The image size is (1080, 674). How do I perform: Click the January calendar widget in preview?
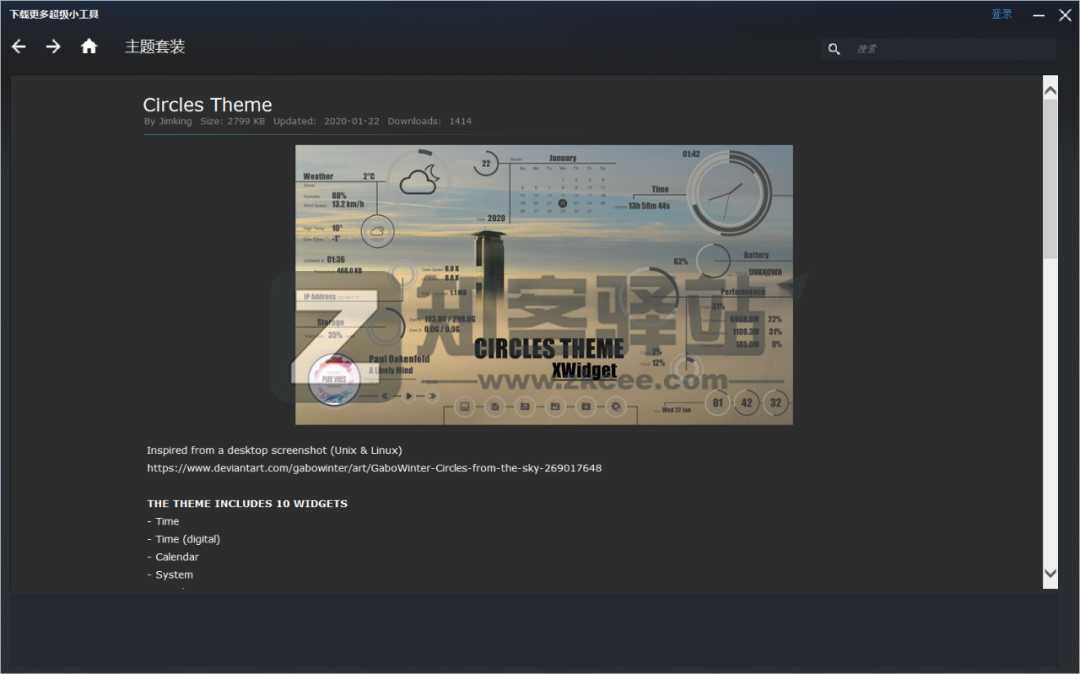point(562,186)
